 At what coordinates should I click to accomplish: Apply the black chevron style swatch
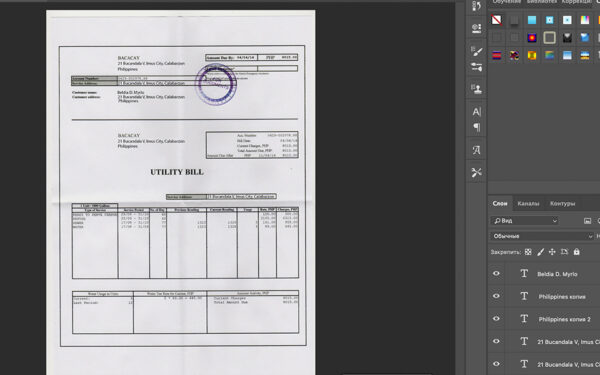tap(567, 38)
